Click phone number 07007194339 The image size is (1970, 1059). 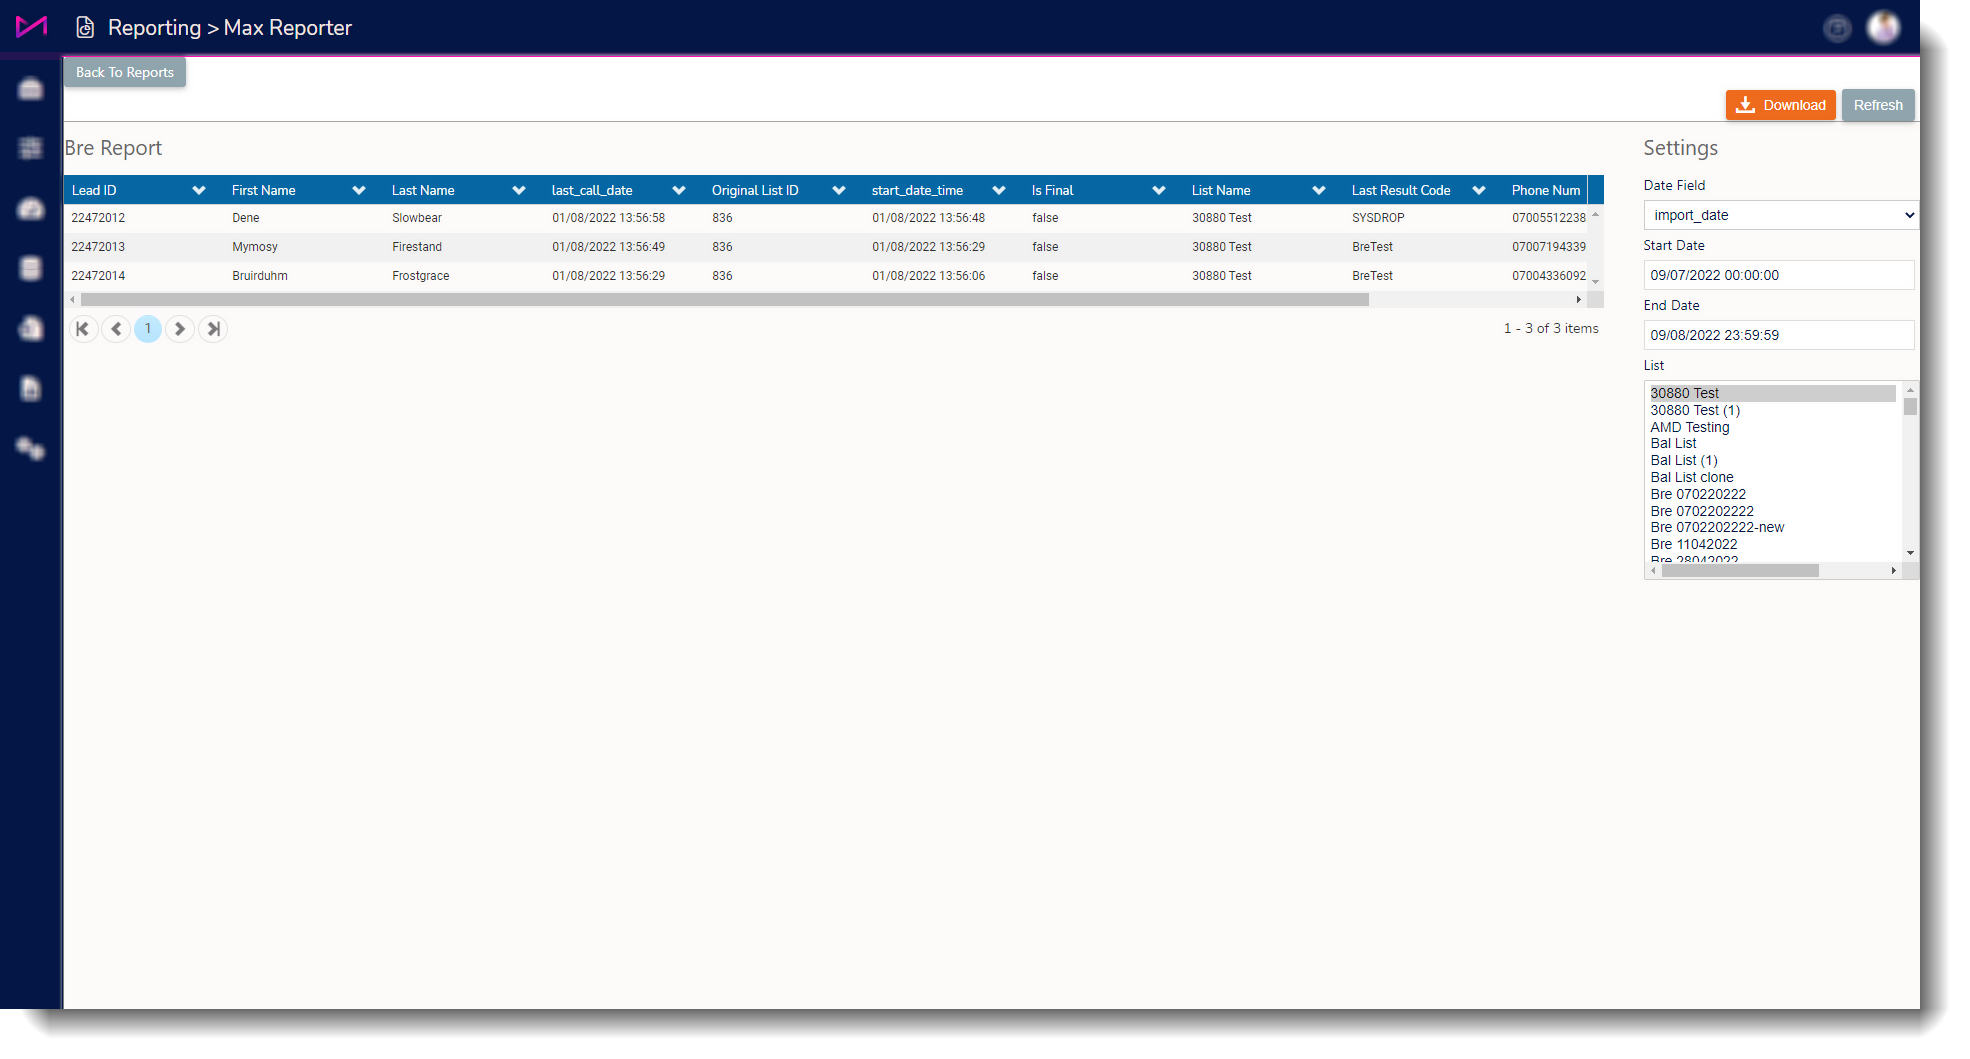[1549, 247]
